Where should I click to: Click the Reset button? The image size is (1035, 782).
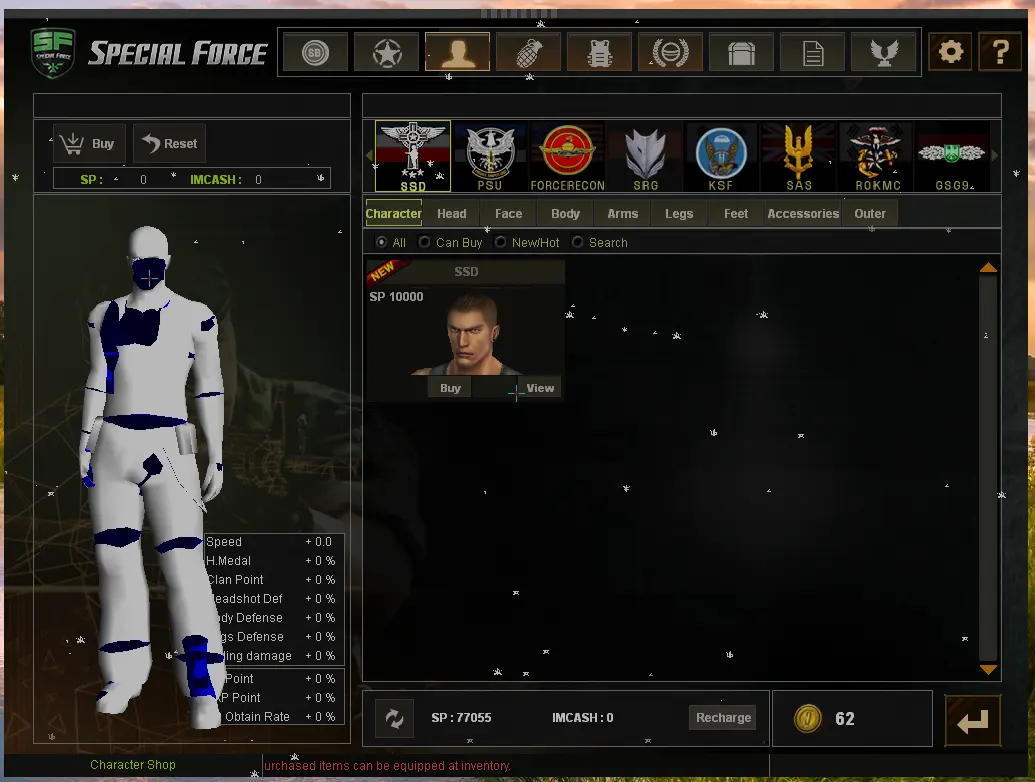[170, 143]
